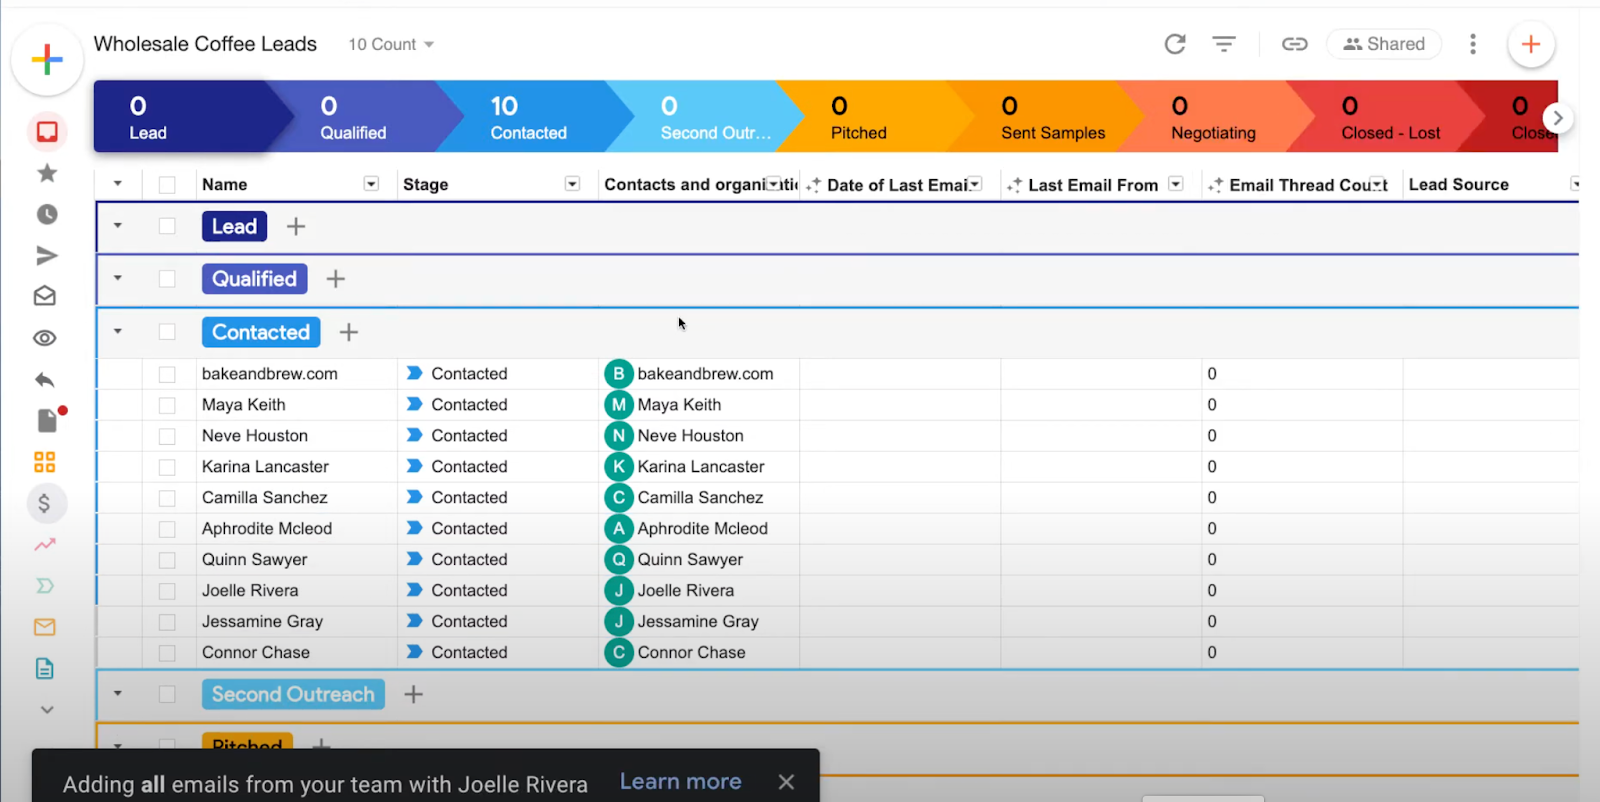Image resolution: width=1600 pixels, height=802 pixels.
Task: Open the 10 Count dropdown
Action: pos(391,44)
